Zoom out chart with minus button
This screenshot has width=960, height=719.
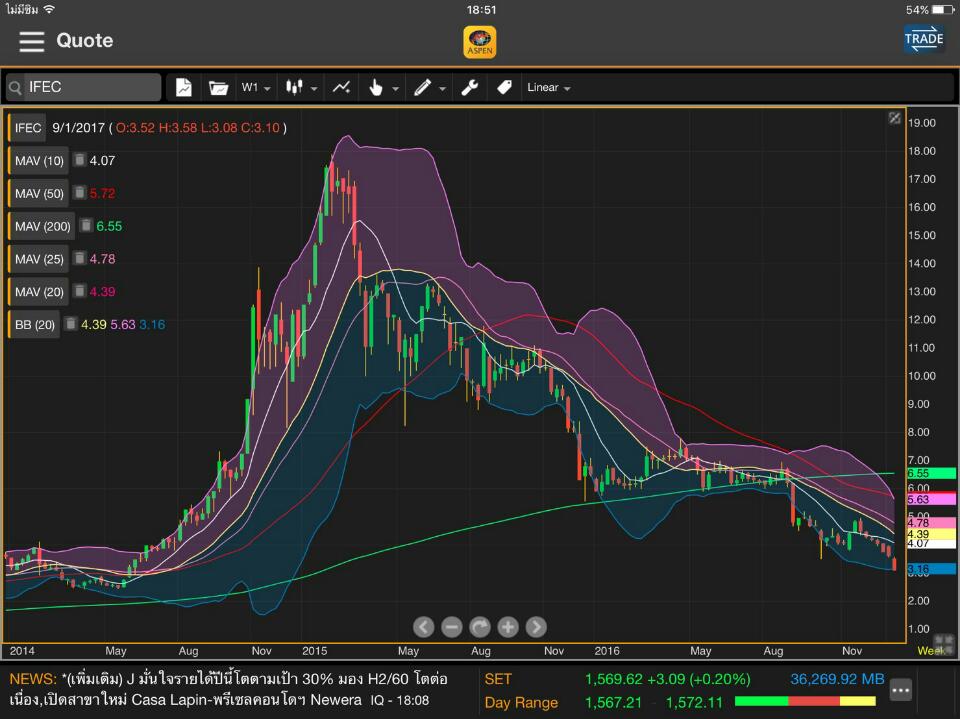[x=452, y=627]
